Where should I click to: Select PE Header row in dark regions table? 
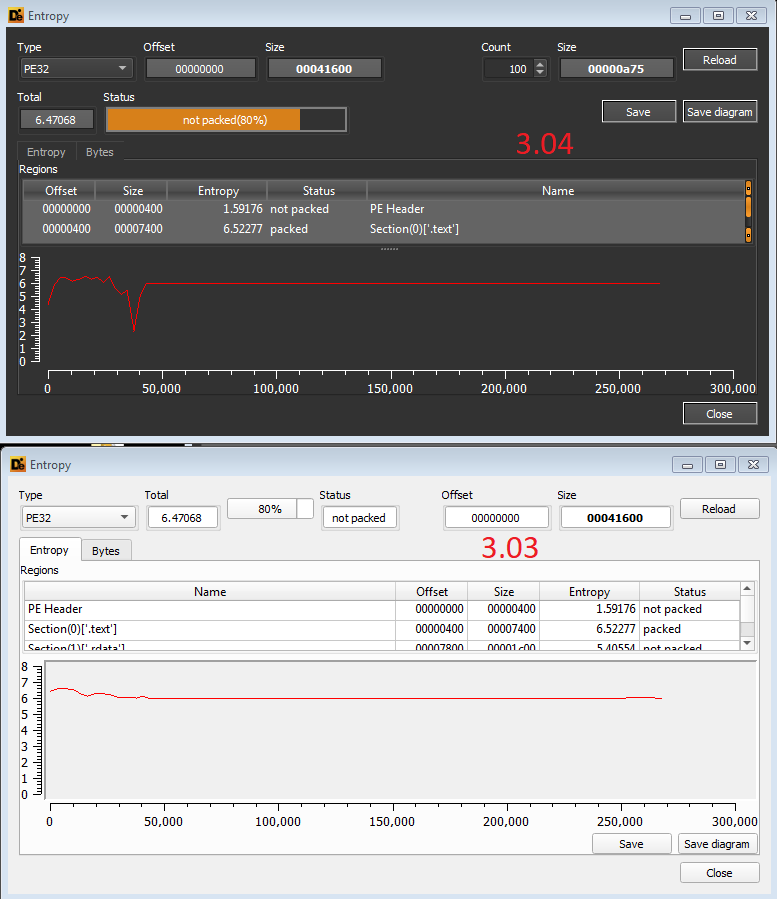(x=383, y=209)
